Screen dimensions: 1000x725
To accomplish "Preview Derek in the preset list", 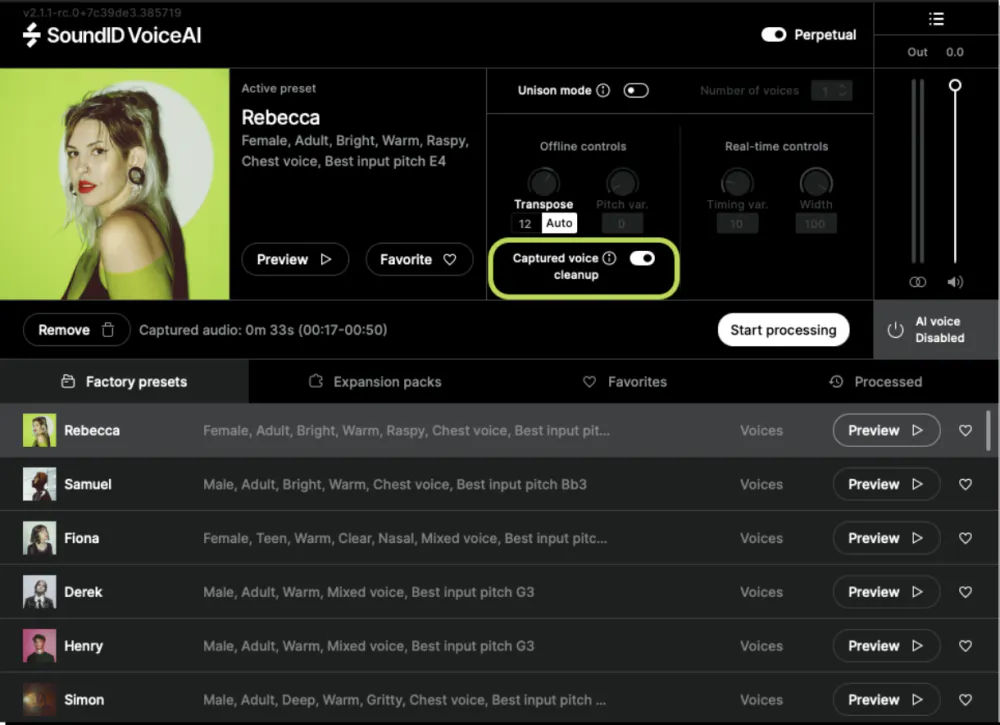I will [x=886, y=592].
